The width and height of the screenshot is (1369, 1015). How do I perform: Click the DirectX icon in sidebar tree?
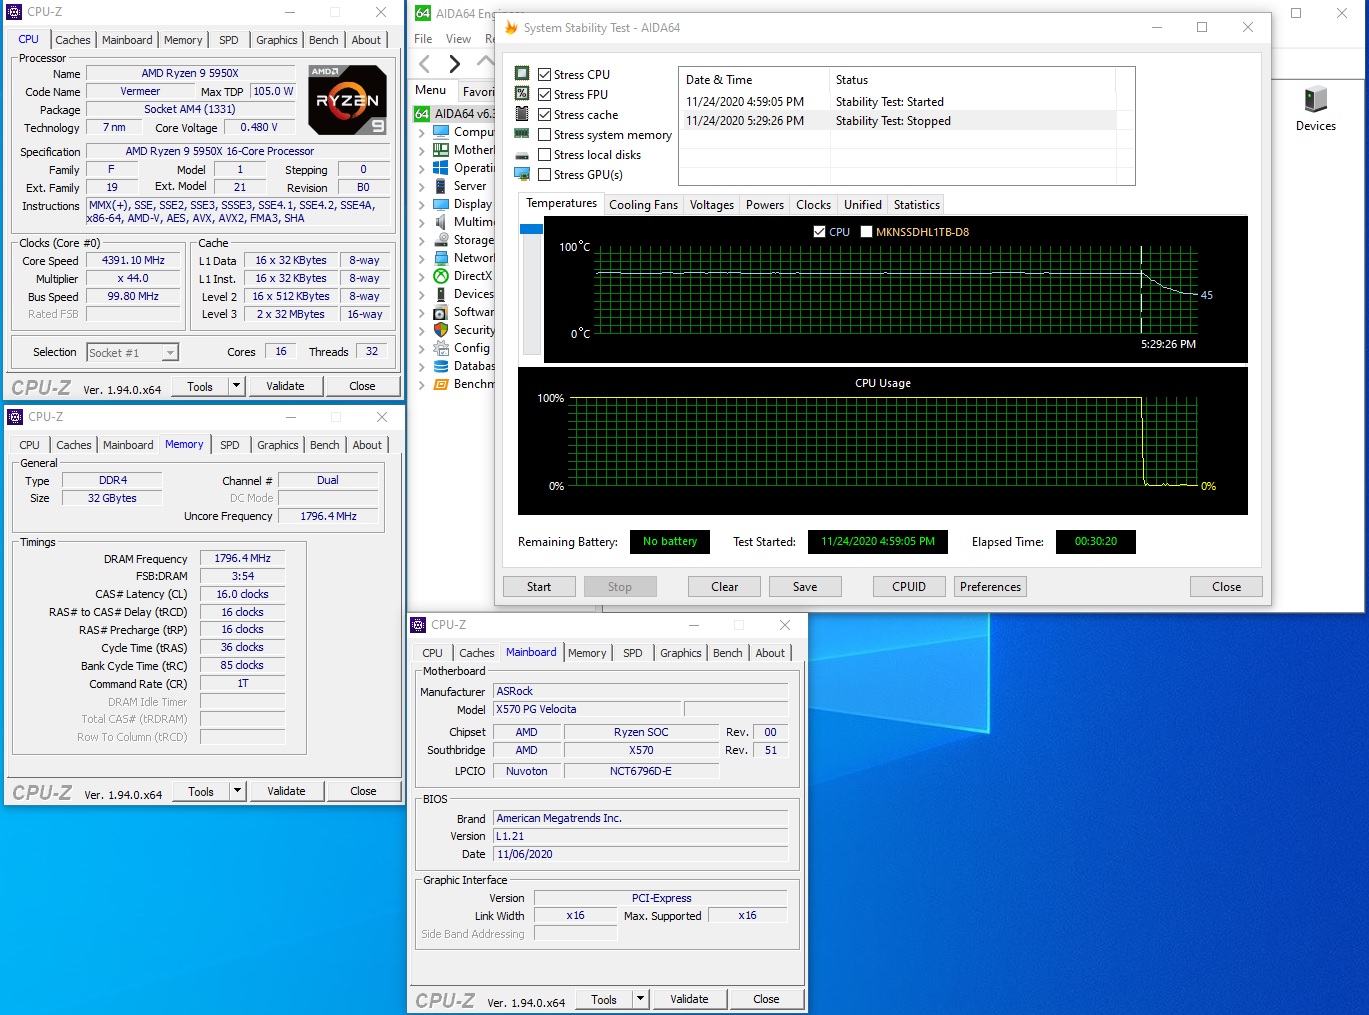click(x=441, y=276)
